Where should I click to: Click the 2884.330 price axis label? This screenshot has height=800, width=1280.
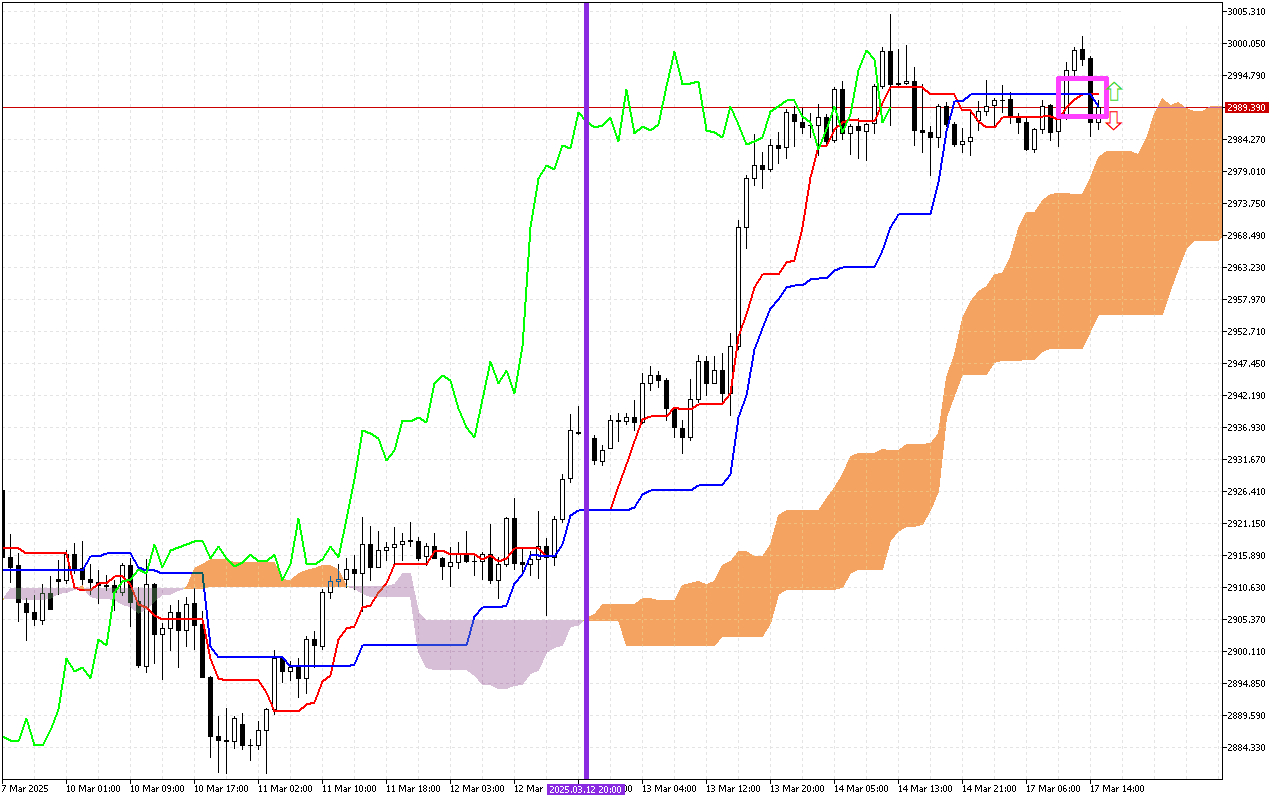pos(1246,748)
